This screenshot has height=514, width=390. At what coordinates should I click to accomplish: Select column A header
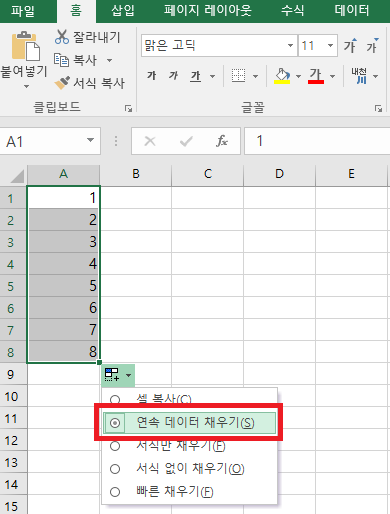click(x=63, y=174)
